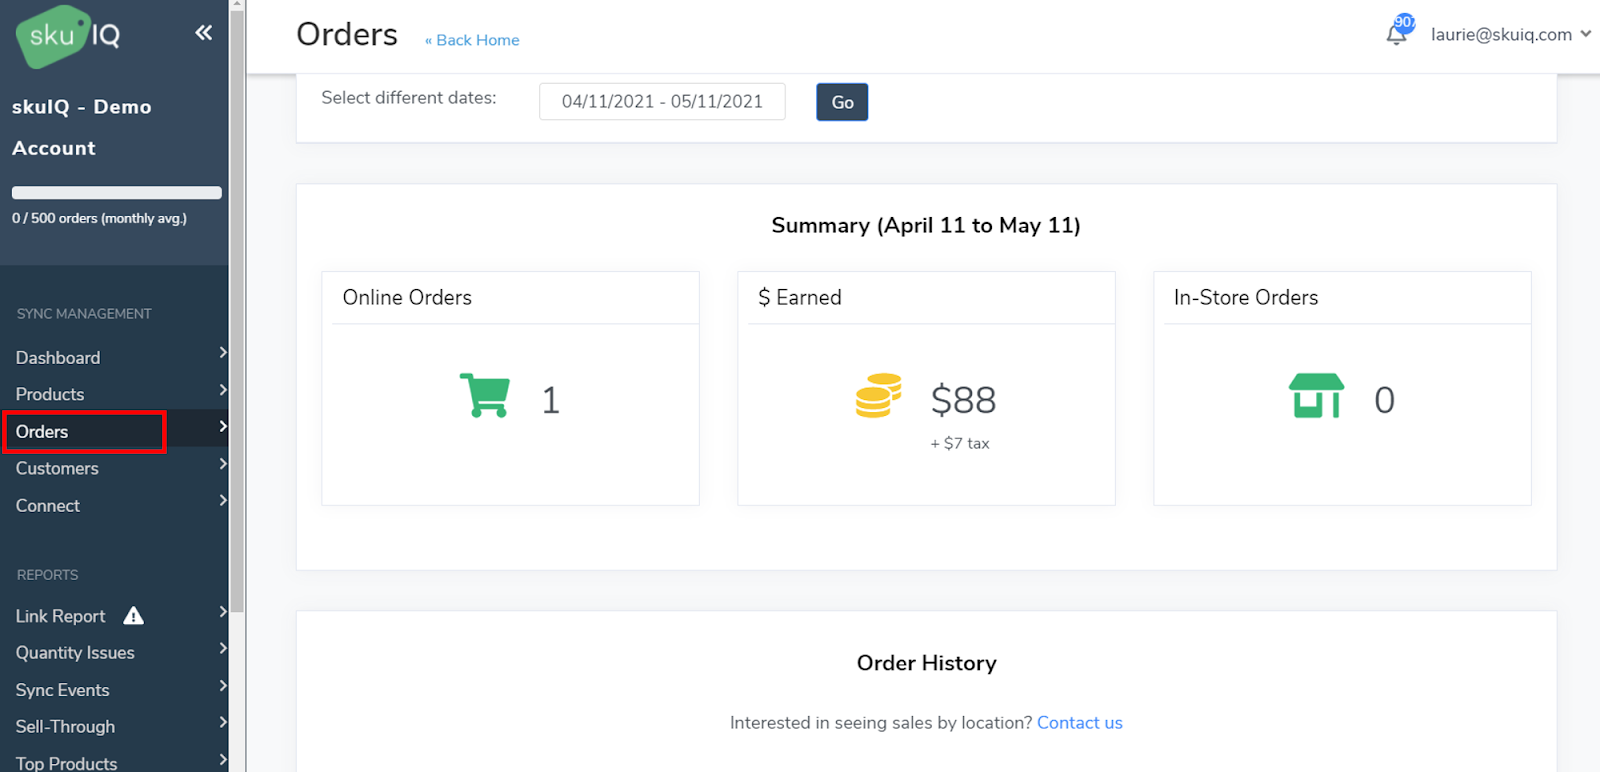Click the gold coins earned icon
The image size is (1600, 772).
(878, 396)
